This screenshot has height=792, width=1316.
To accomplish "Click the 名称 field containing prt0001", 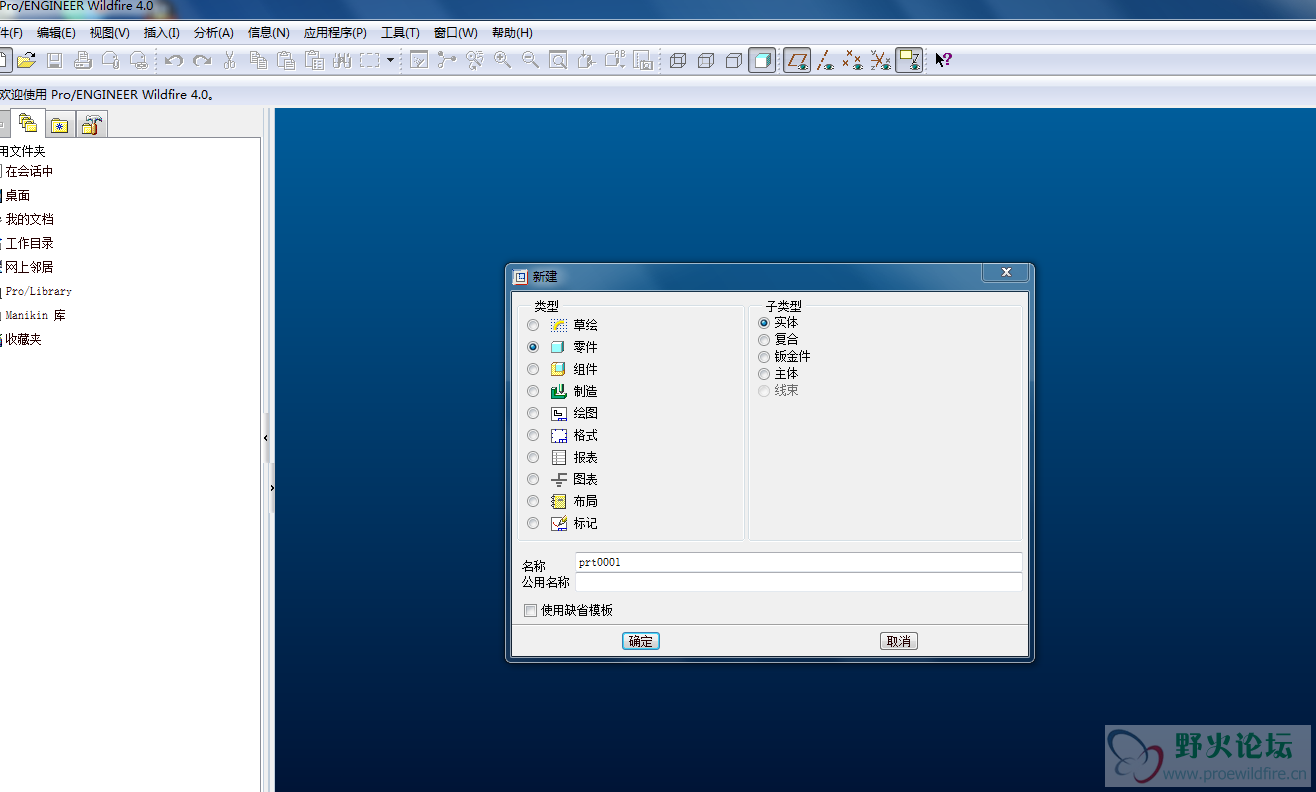I will click(x=799, y=562).
